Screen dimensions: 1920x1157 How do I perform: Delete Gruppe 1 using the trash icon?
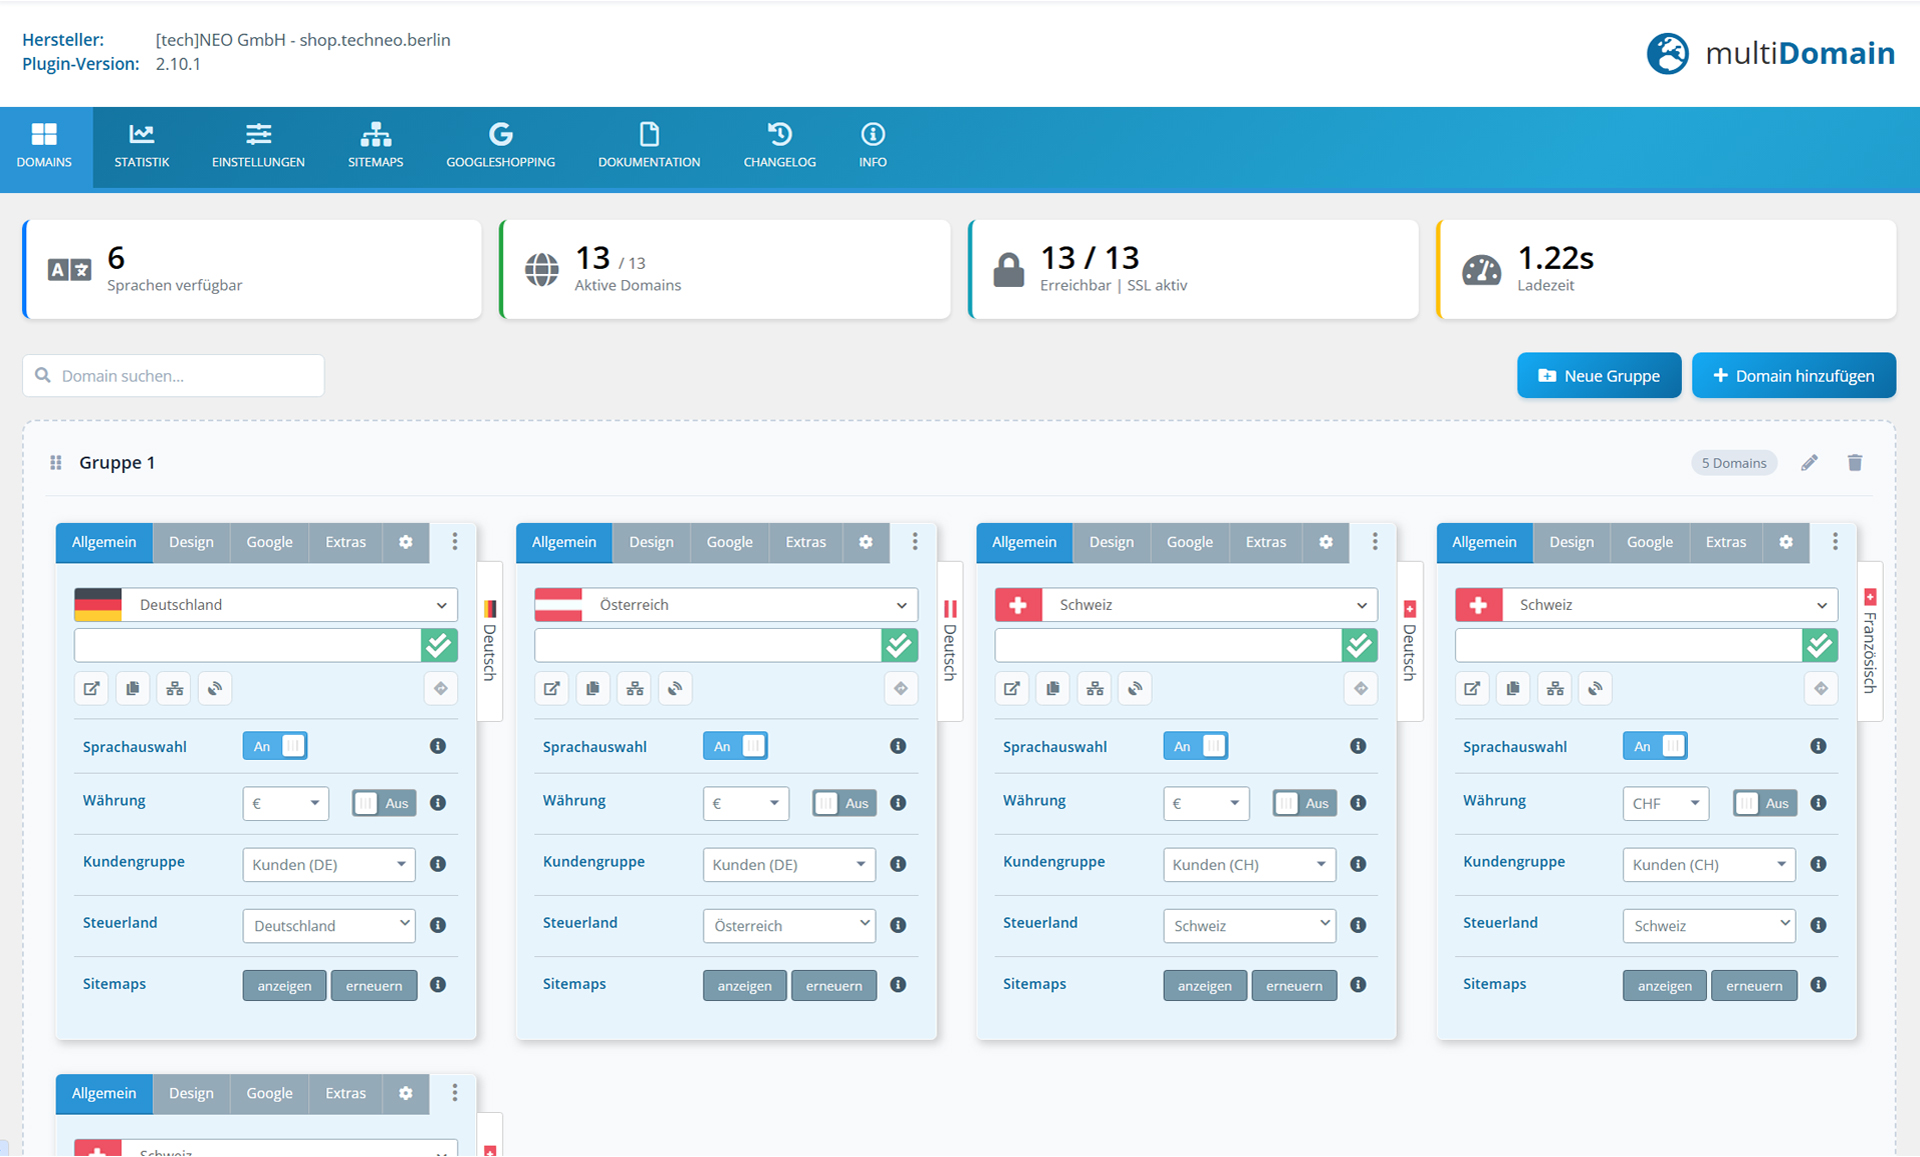pyautogui.click(x=1855, y=463)
